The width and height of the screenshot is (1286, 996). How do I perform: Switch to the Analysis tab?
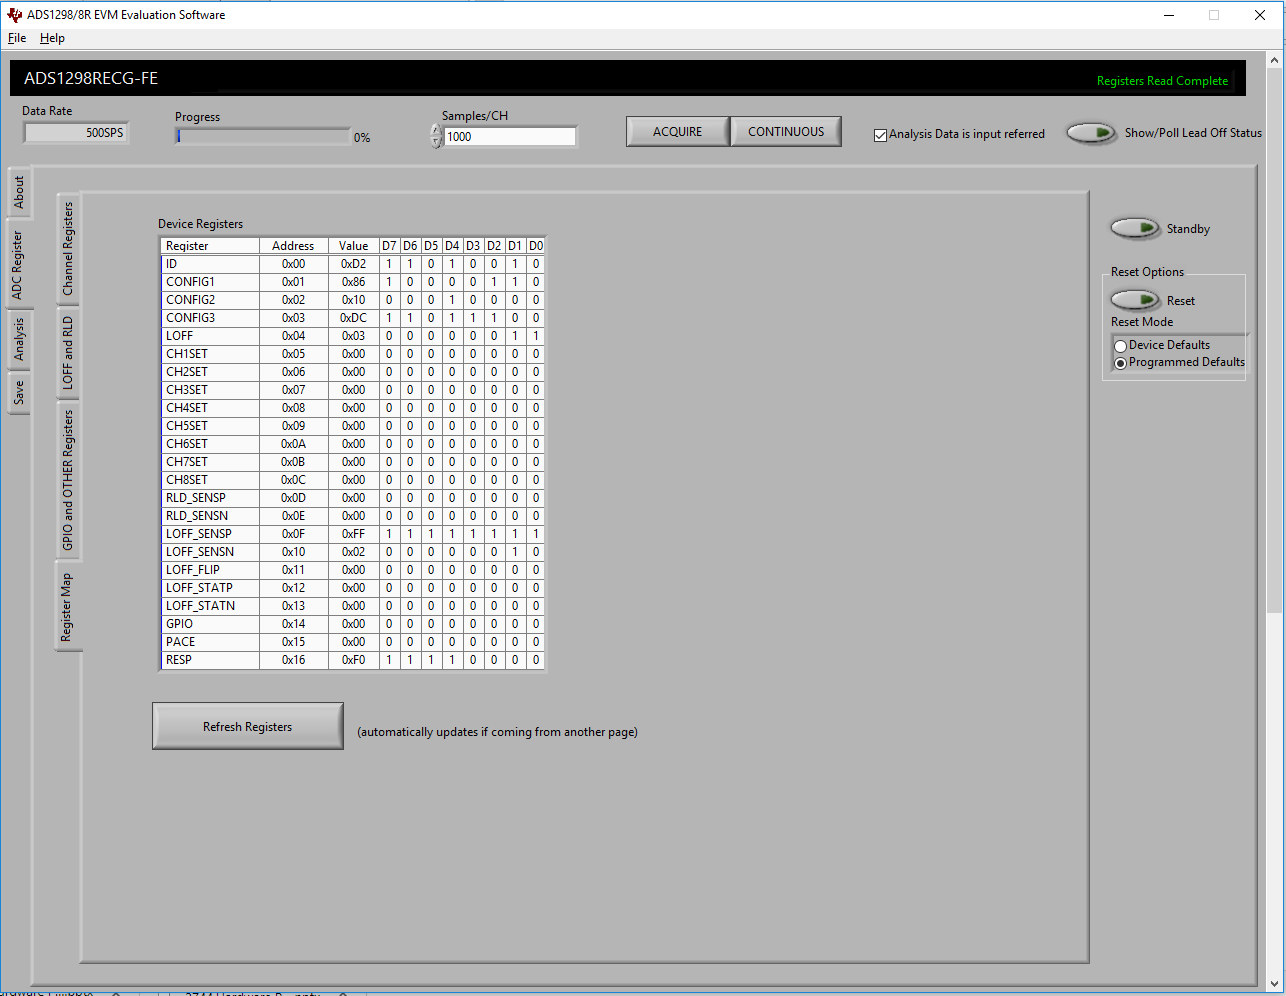[x=19, y=340]
